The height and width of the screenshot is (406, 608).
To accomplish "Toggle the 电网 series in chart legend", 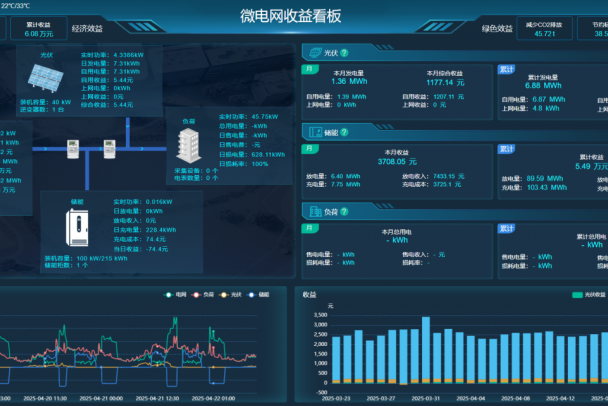I will coord(177,295).
